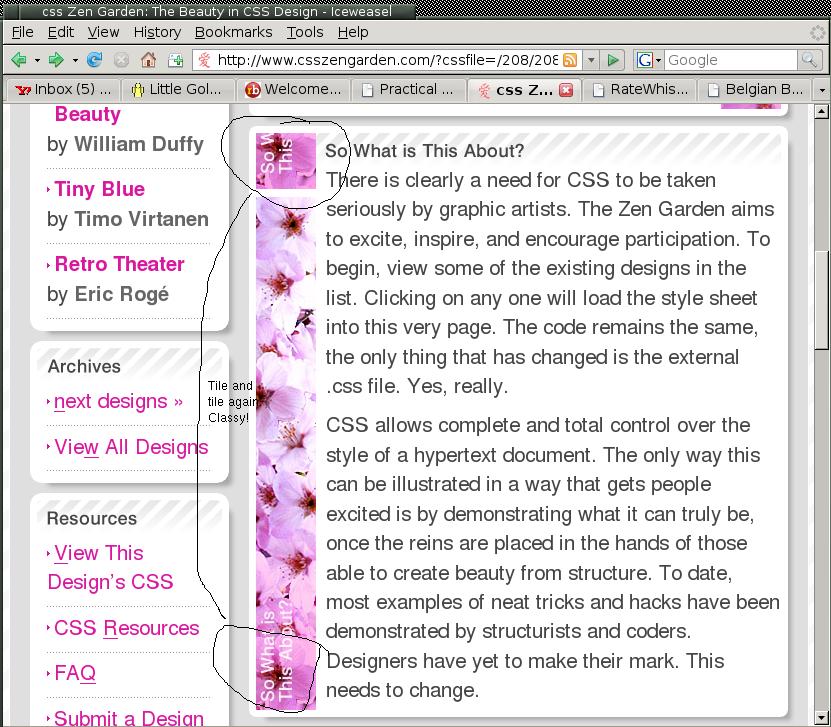Open the Edit menu
Screen dimensions: 831x727
pos(60,32)
